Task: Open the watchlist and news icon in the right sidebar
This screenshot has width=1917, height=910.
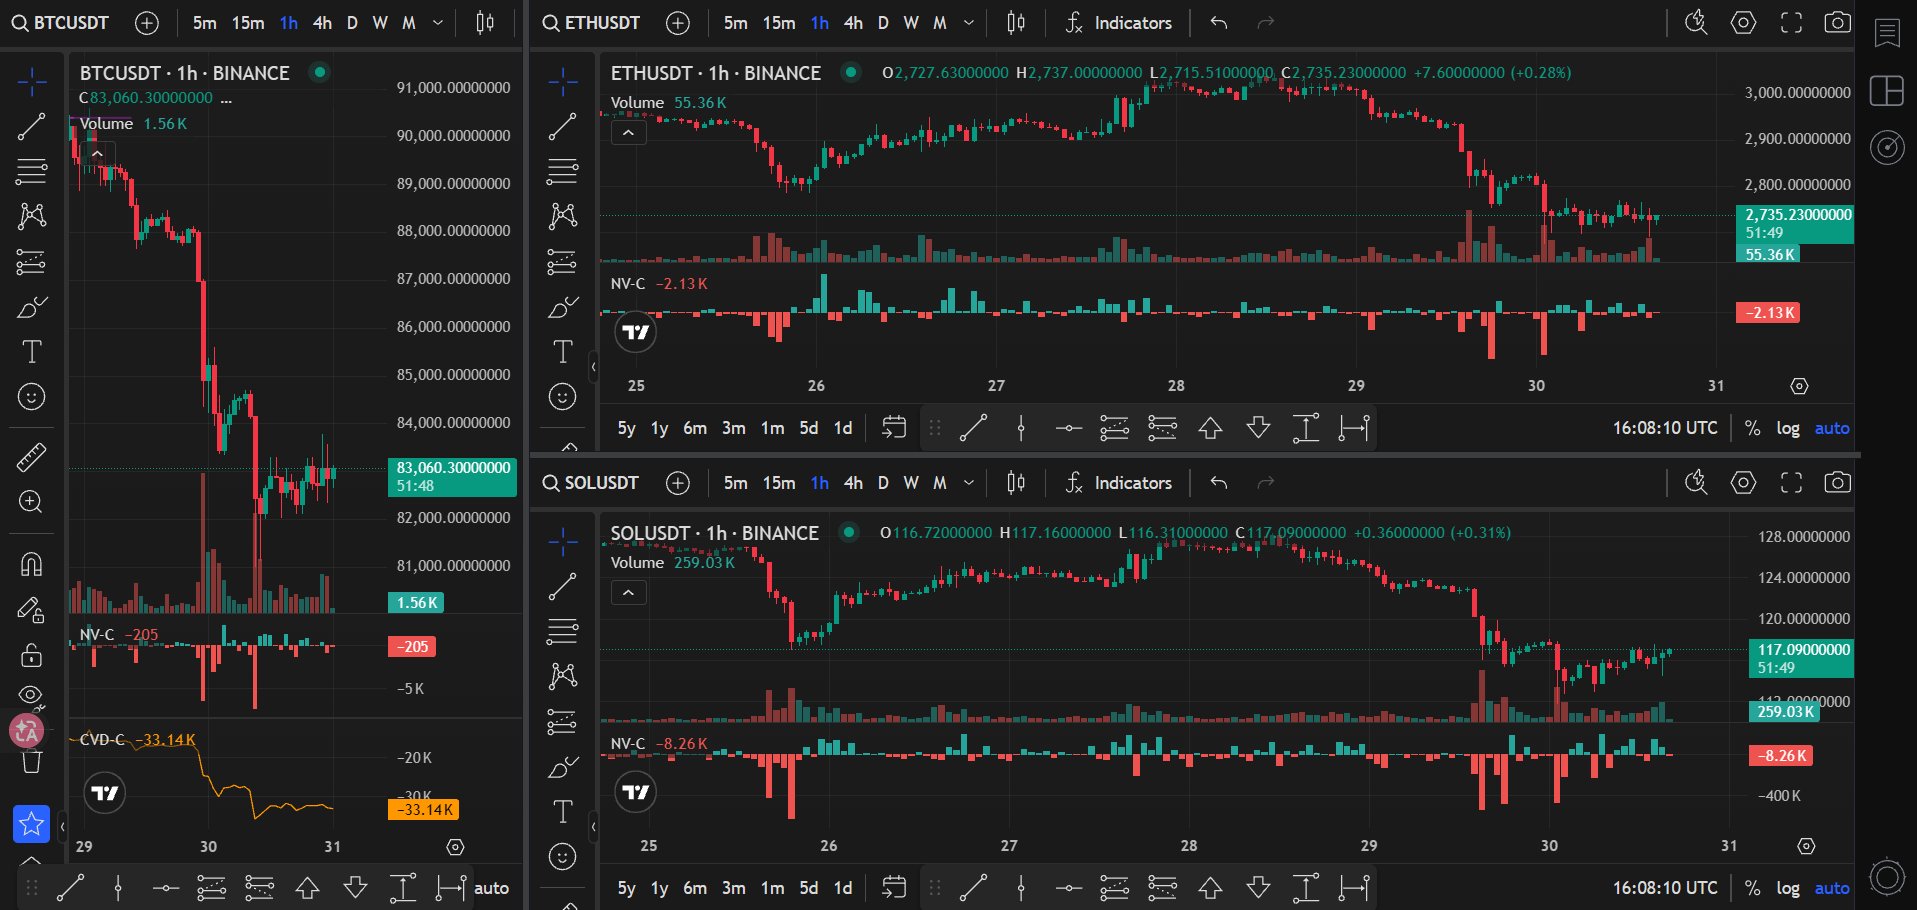Action: click(1887, 33)
